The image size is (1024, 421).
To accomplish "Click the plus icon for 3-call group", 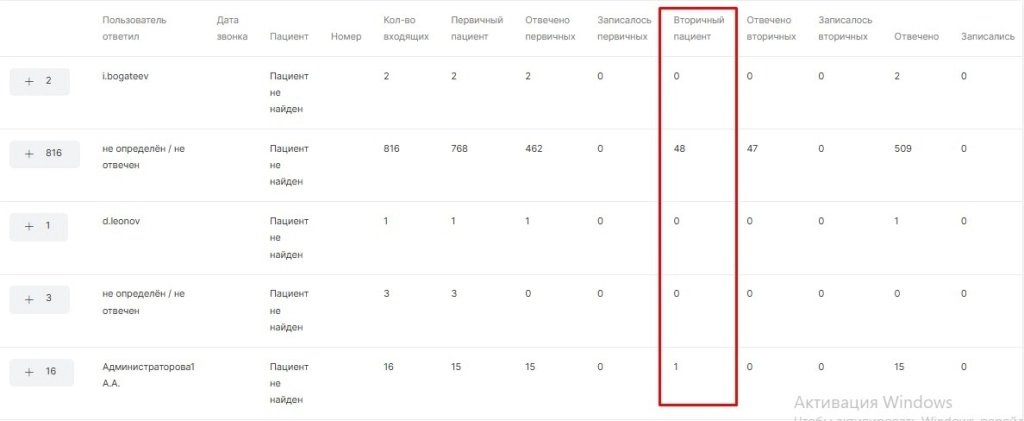I will coord(39,299).
